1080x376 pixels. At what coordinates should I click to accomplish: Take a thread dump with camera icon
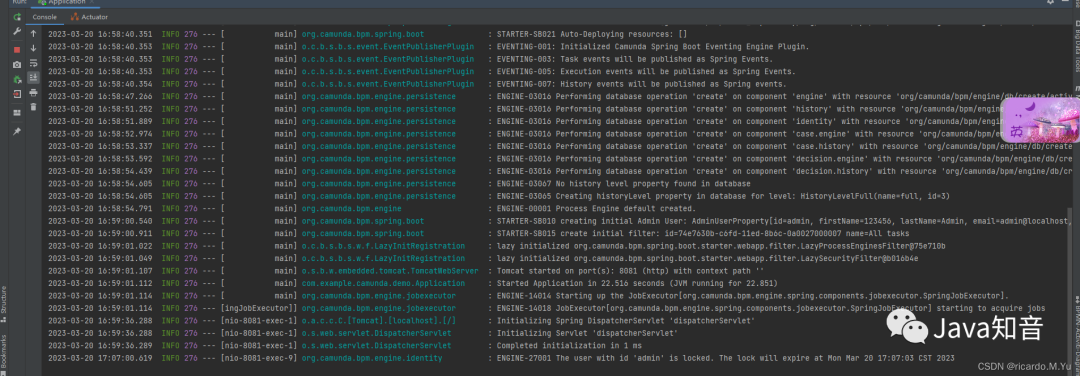coord(17,65)
